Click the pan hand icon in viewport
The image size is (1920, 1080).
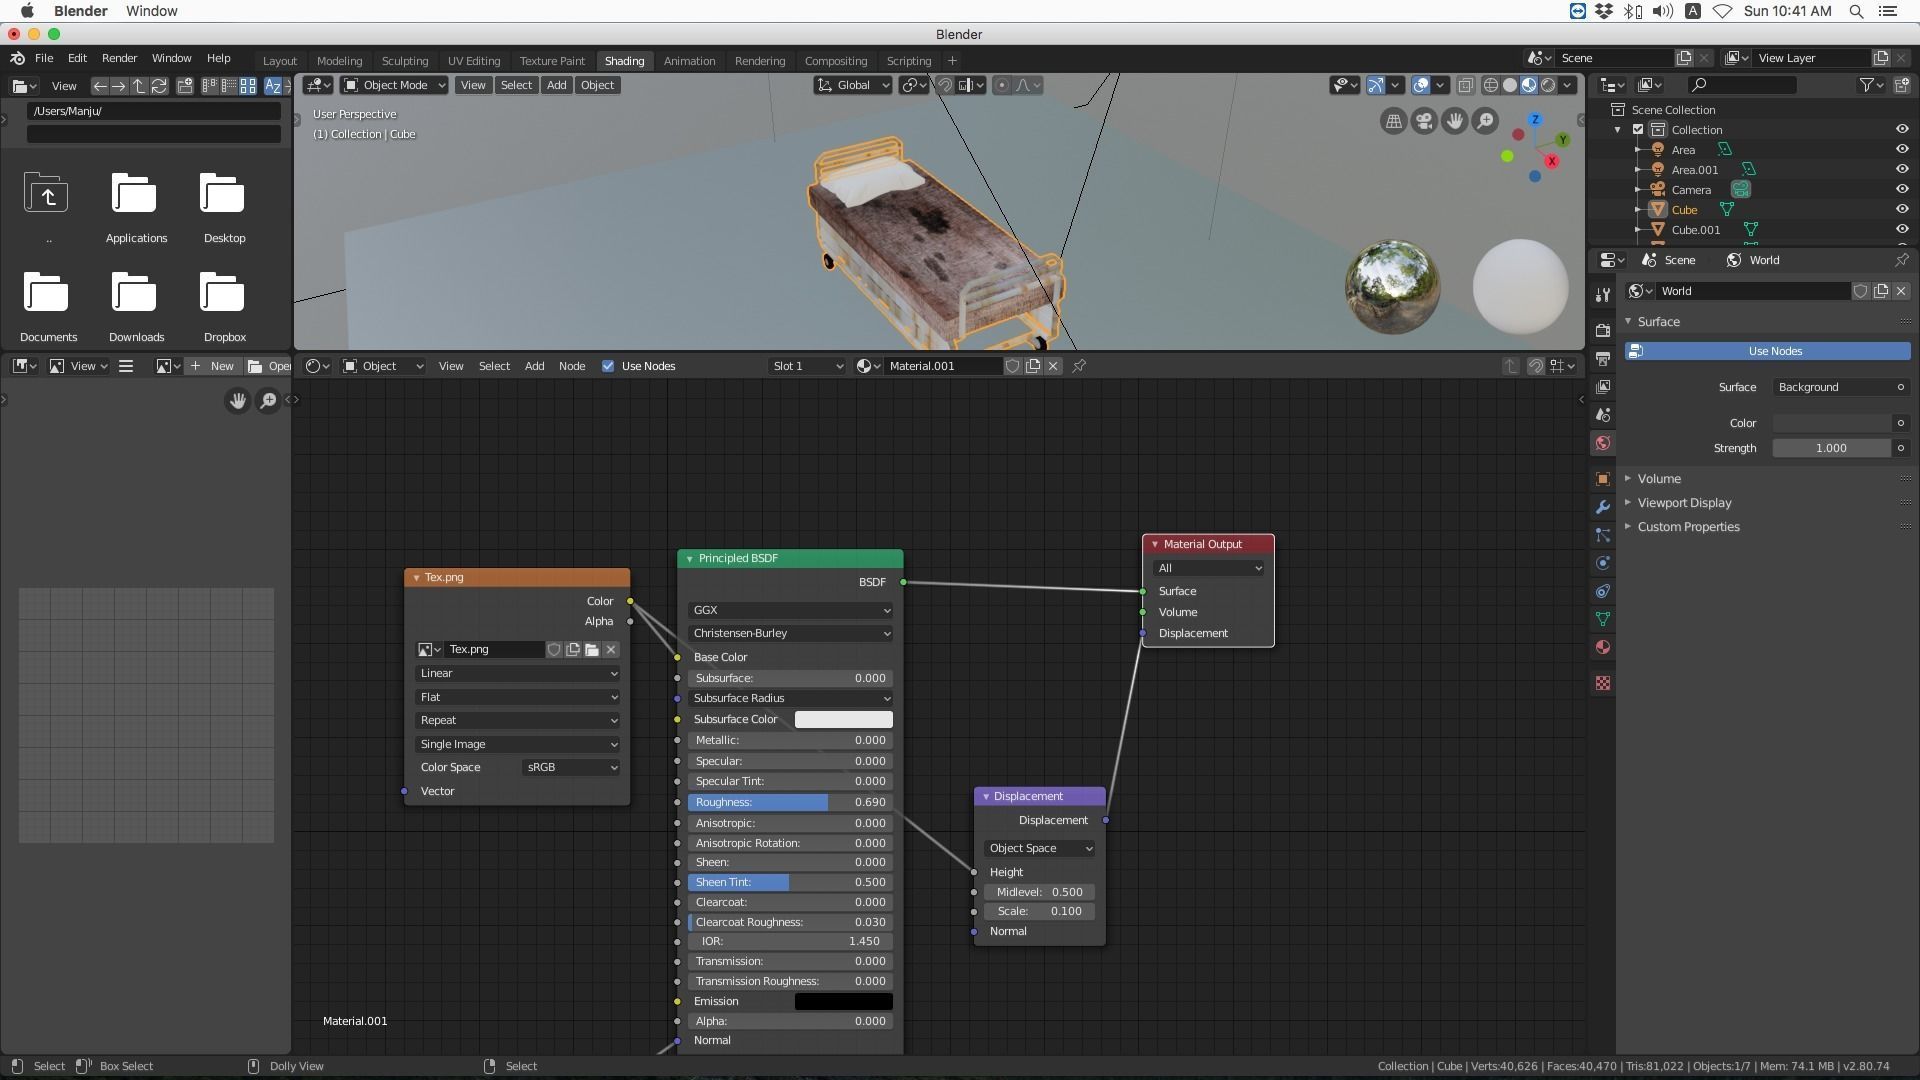1454,121
